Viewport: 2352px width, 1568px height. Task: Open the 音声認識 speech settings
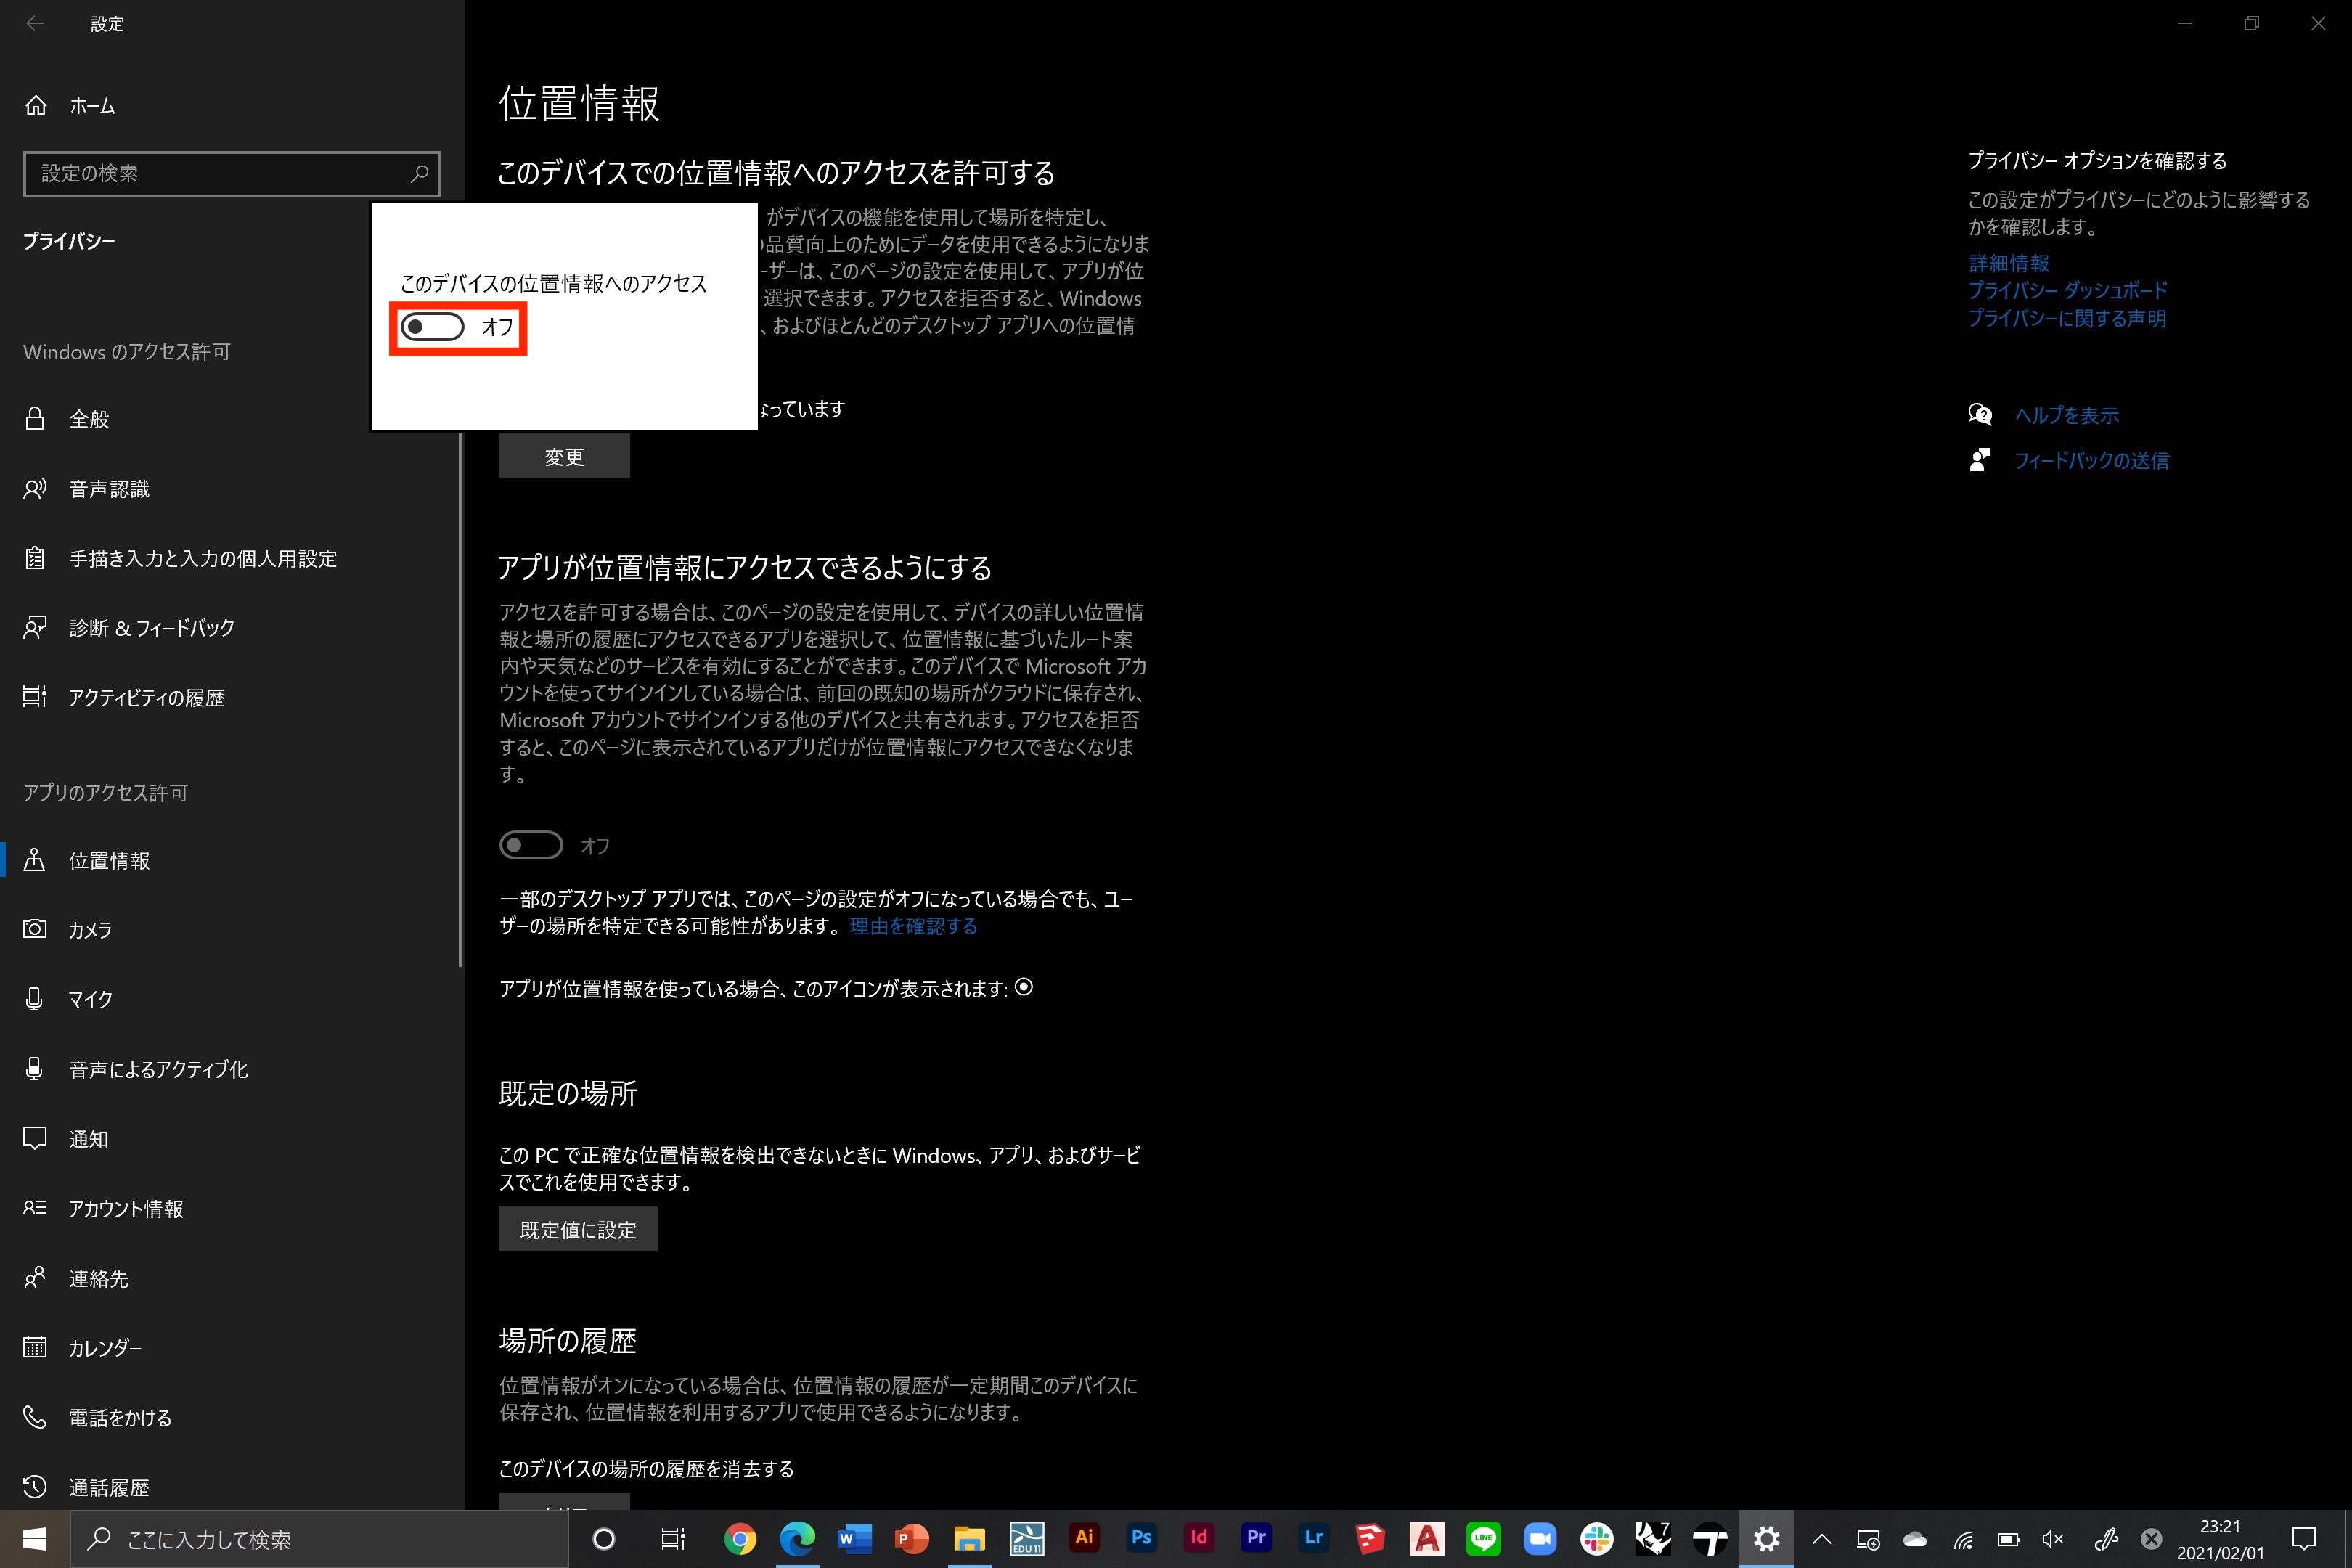109,489
